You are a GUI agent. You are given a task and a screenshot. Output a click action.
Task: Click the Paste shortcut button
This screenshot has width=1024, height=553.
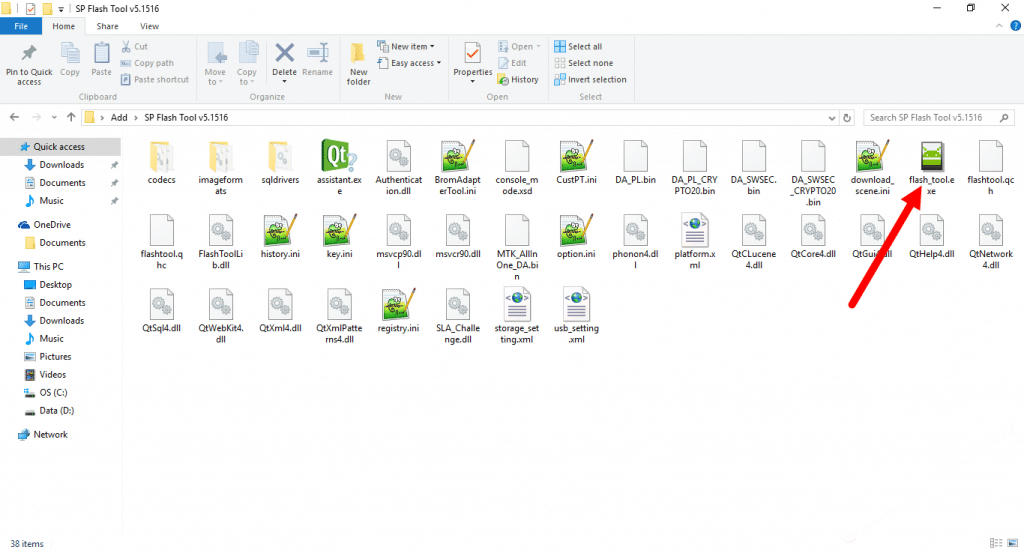[155, 79]
